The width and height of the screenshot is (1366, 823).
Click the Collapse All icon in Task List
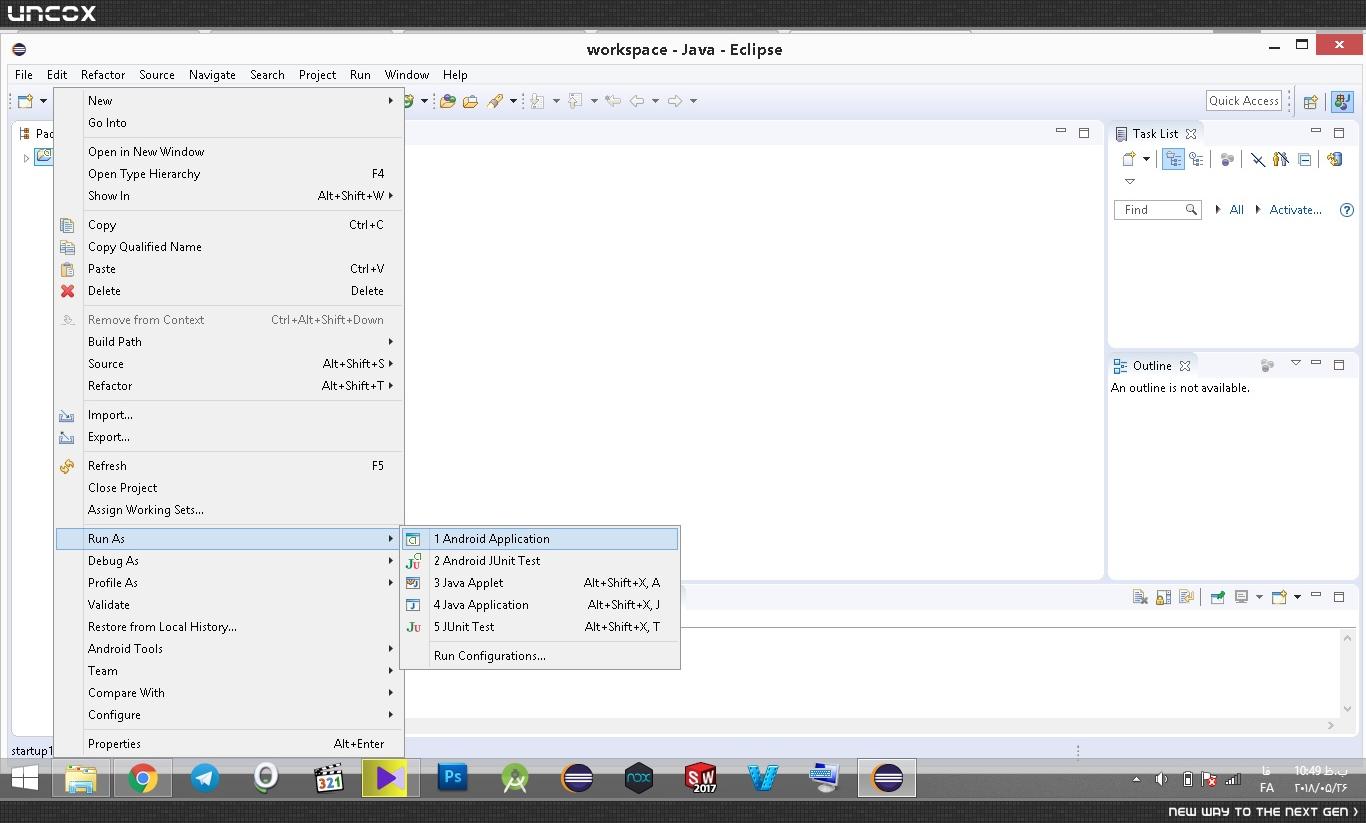(x=1305, y=159)
